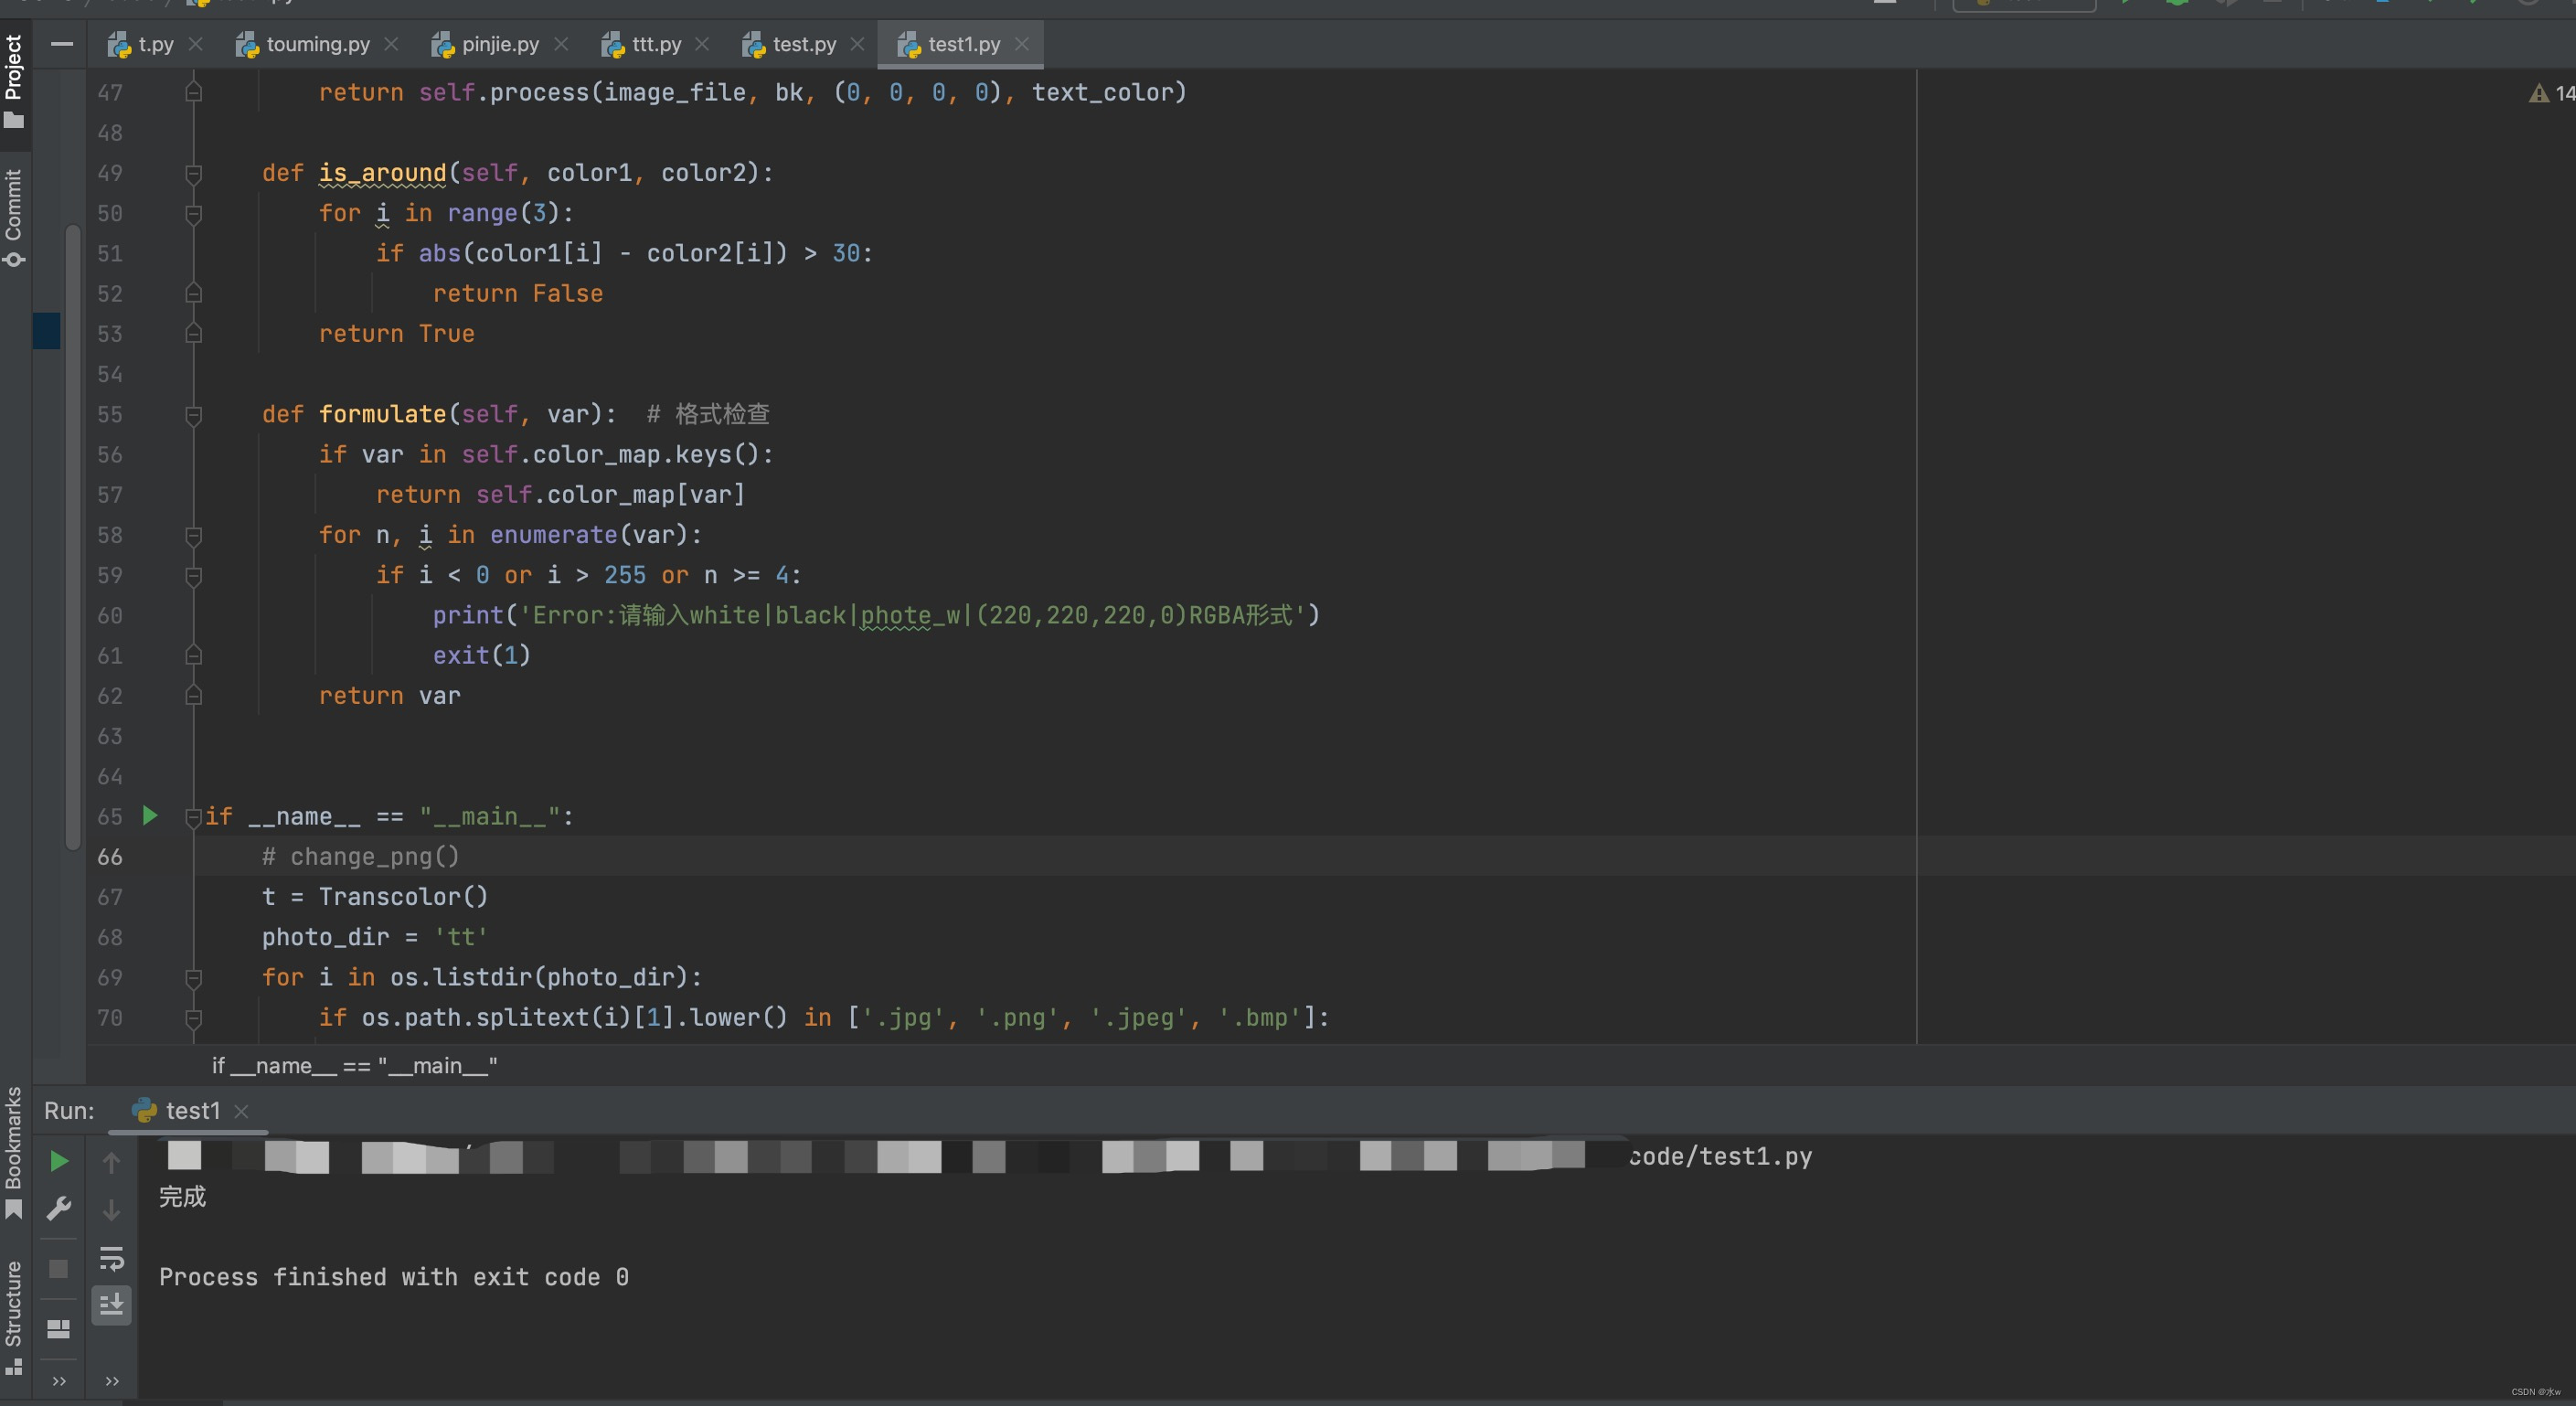Image resolution: width=2576 pixels, height=1406 pixels.
Task: Run the script via line 65 gutter play icon
Action: pyautogui.click(x=149, y=816)
